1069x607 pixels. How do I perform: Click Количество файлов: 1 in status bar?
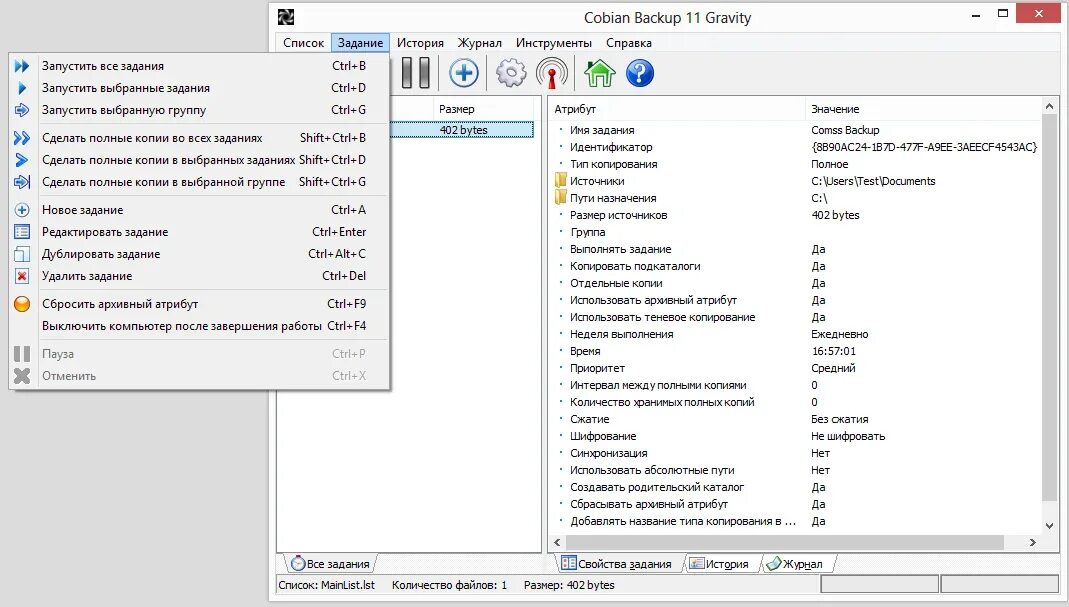tap(449, 584)
